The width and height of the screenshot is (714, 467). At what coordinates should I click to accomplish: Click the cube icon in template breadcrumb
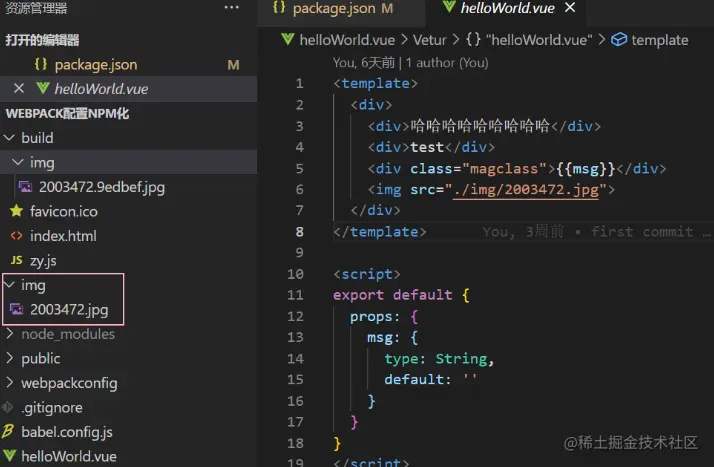(x=619, y=40)
